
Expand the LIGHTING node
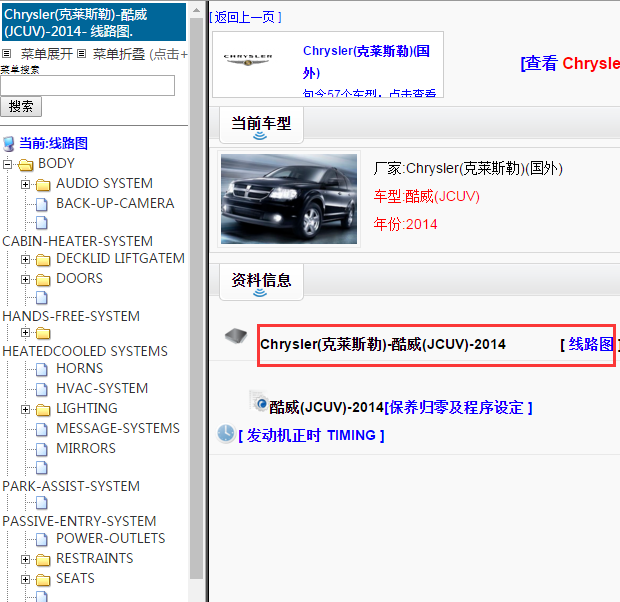(25, 409)
